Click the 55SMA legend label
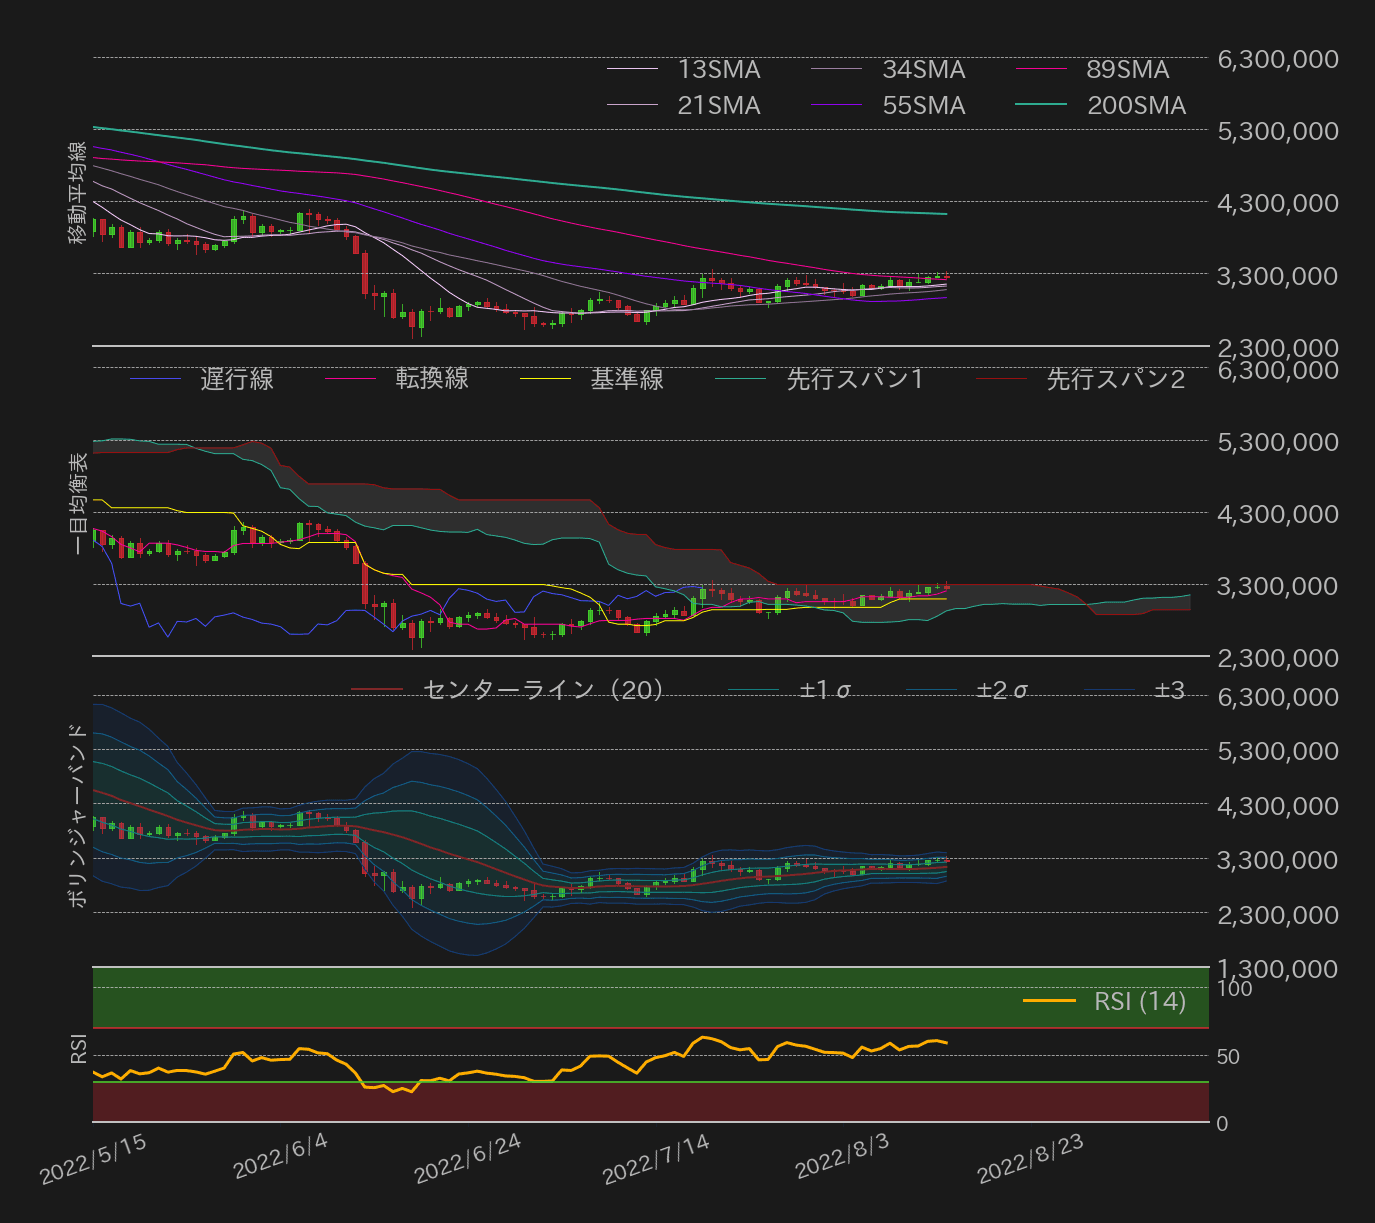 [923, 106]
